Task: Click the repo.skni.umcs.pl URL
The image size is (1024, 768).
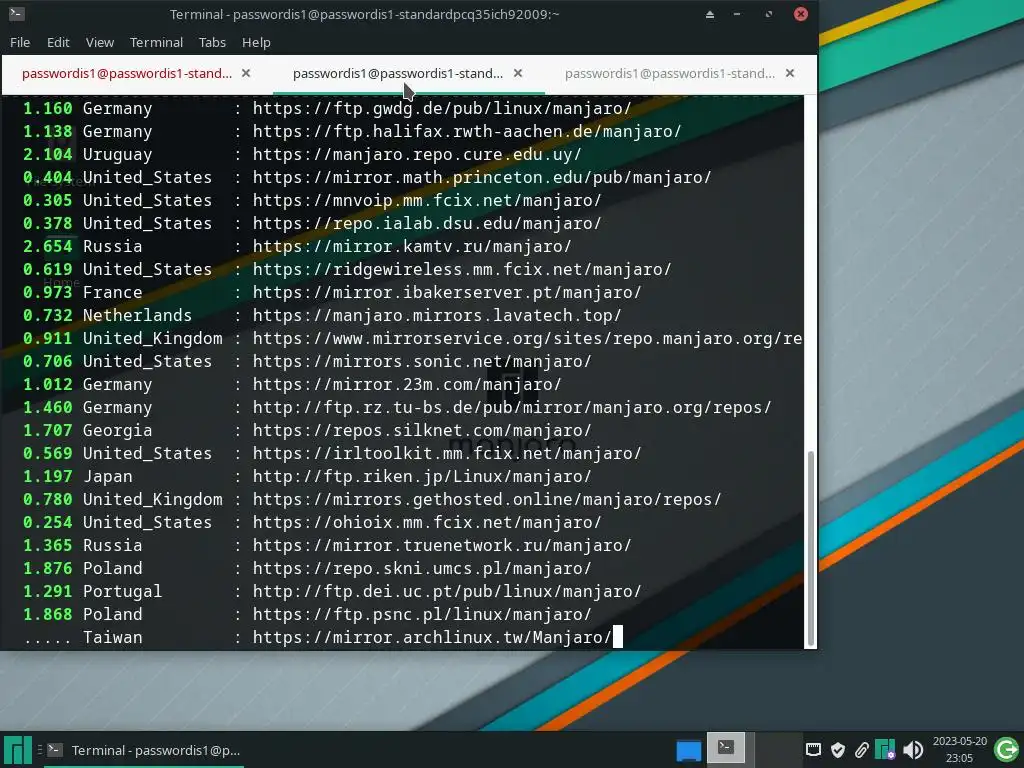Action: pyautogui.click(x=422, y=568)
